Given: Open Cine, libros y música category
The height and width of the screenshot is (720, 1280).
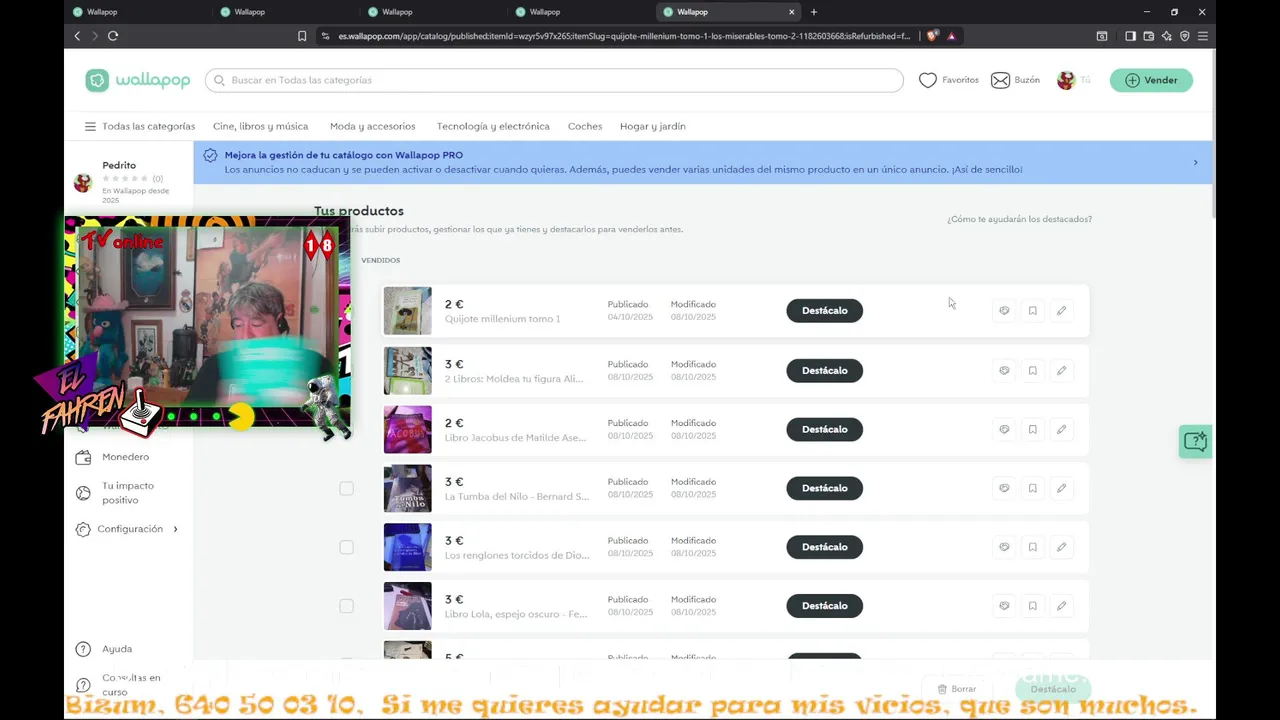Looking at the screenshot, I should 260,127.
